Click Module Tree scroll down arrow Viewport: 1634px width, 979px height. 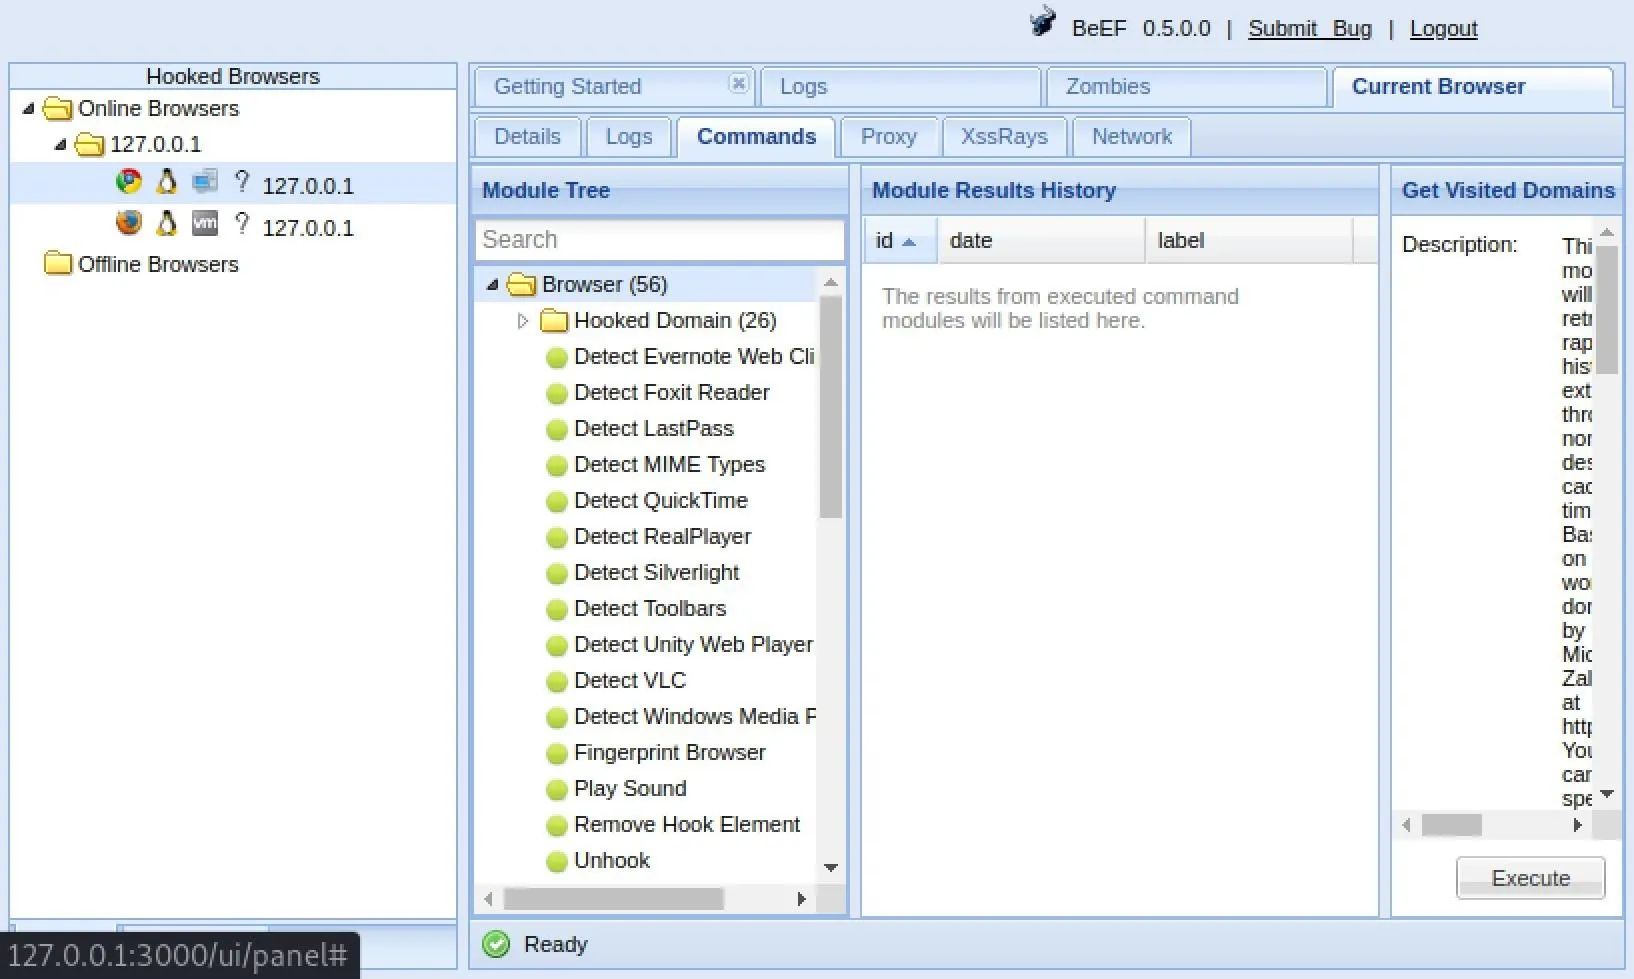(831, 868)
